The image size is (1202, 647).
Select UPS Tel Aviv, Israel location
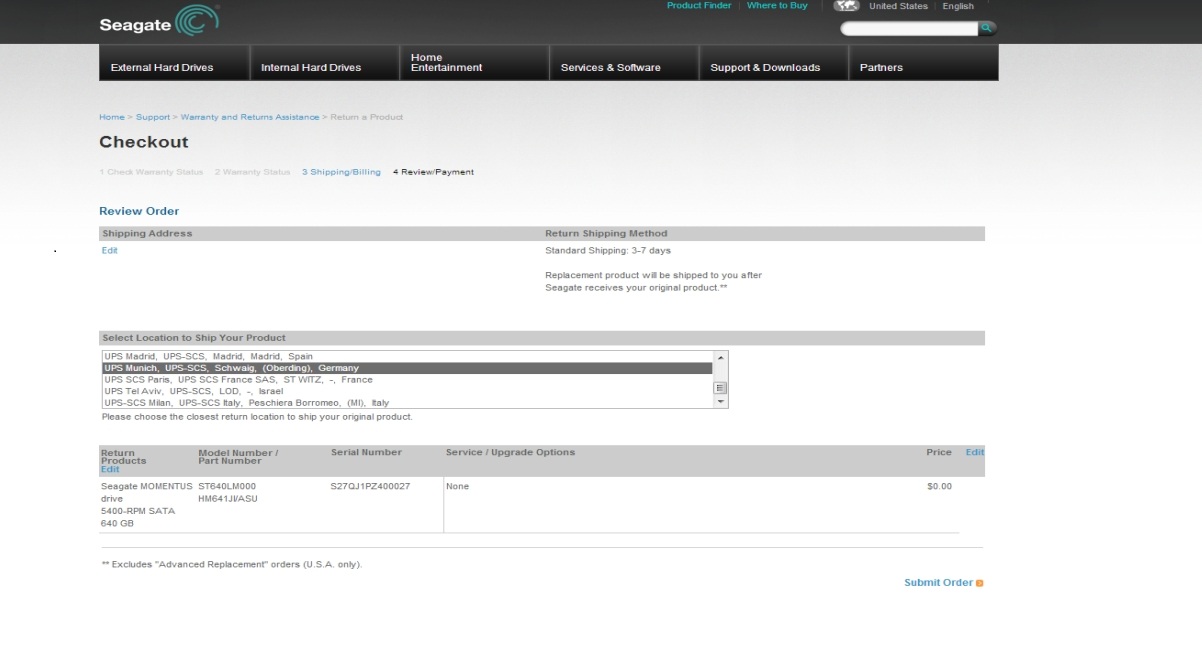pos(407,391)
